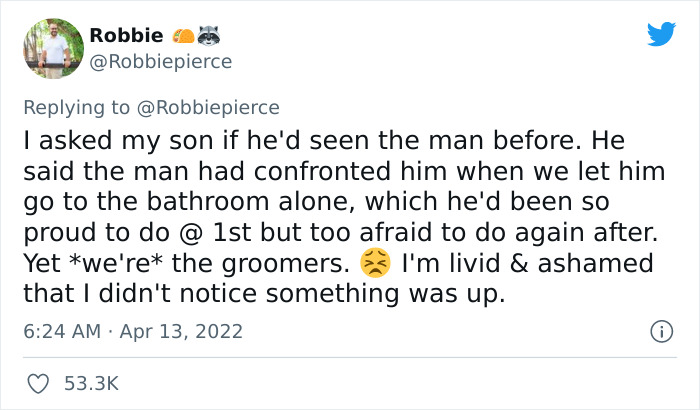Click the 53.3K like count
This screenshot has height=410, width=700.
(93, 383)
